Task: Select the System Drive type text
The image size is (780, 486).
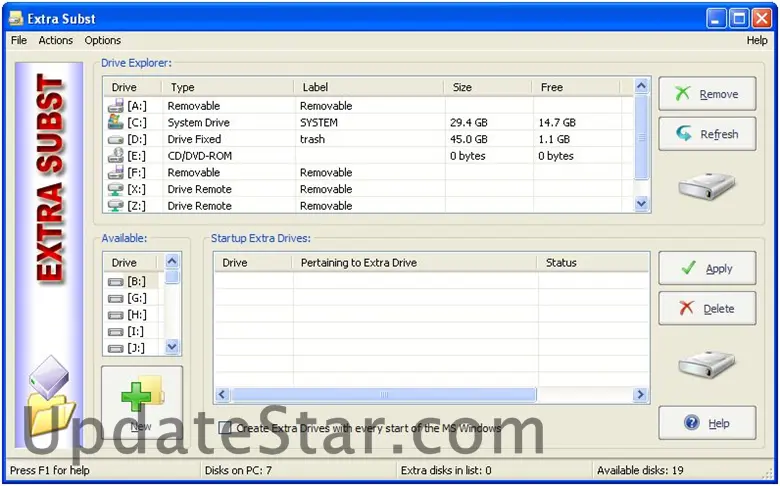Action: pyautogui.click(x=198, y=122)
